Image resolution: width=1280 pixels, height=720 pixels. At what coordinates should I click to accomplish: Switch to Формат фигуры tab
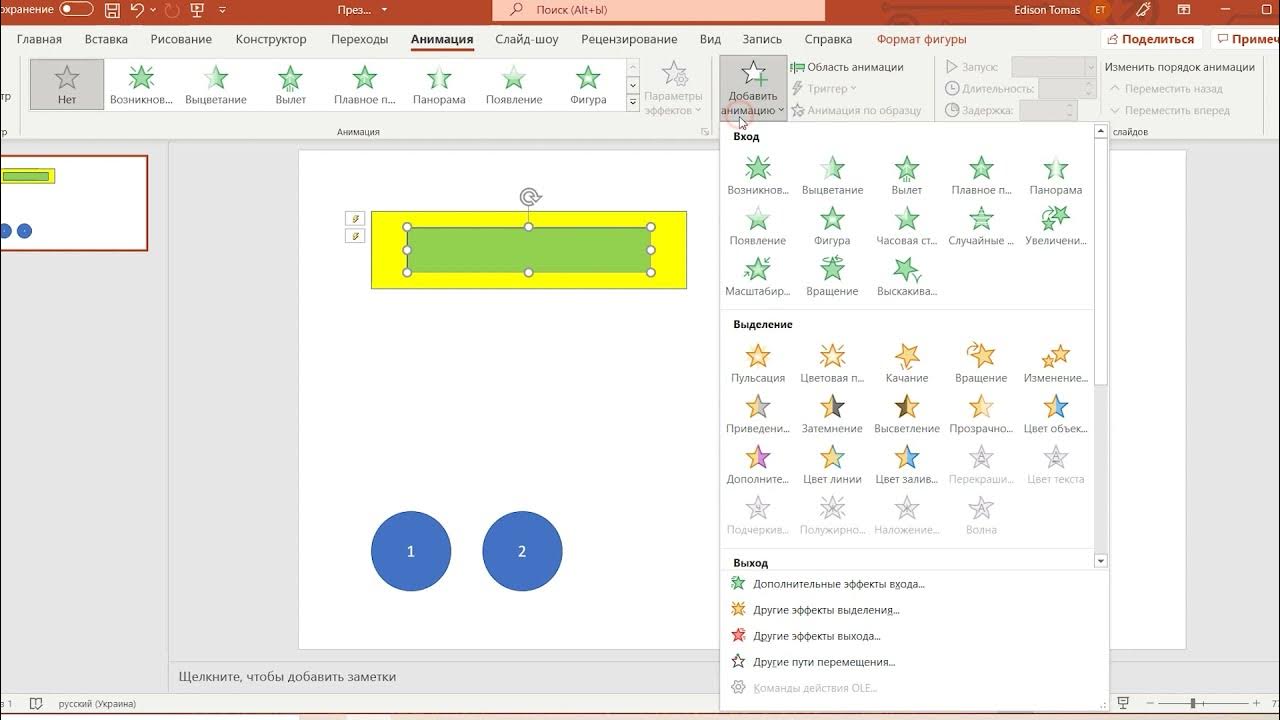coord(921,40)
